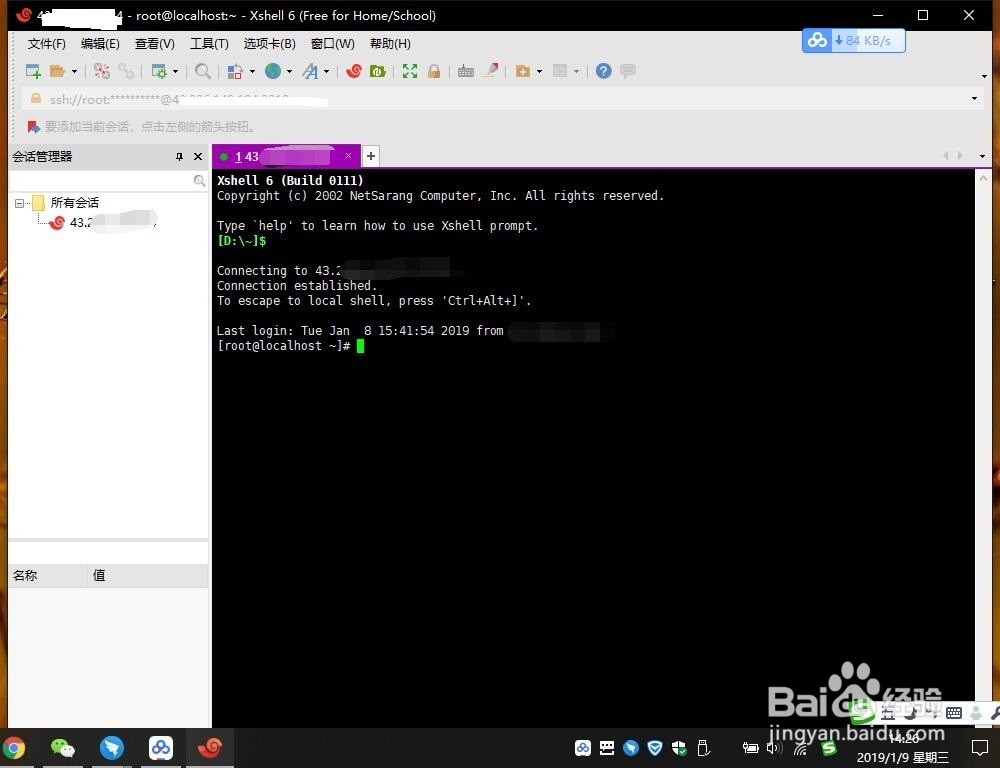
Task: Click the keyboard Key Mapping icon
Action: point(466,71)
